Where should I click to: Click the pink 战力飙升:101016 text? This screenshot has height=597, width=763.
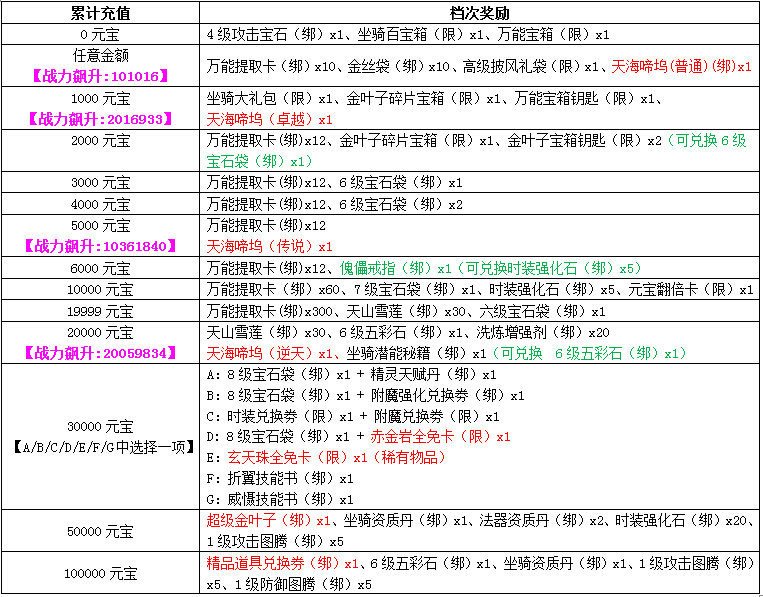pyautogui.click(x=99, y=75)
